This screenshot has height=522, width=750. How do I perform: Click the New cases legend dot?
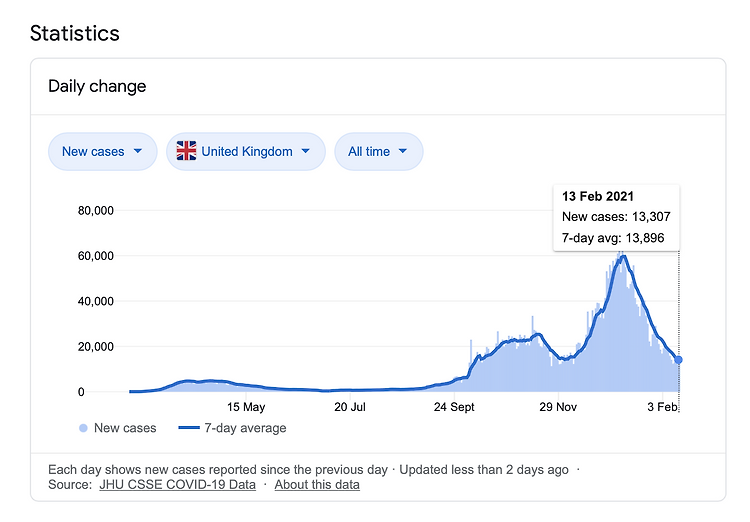pos(83,428)
